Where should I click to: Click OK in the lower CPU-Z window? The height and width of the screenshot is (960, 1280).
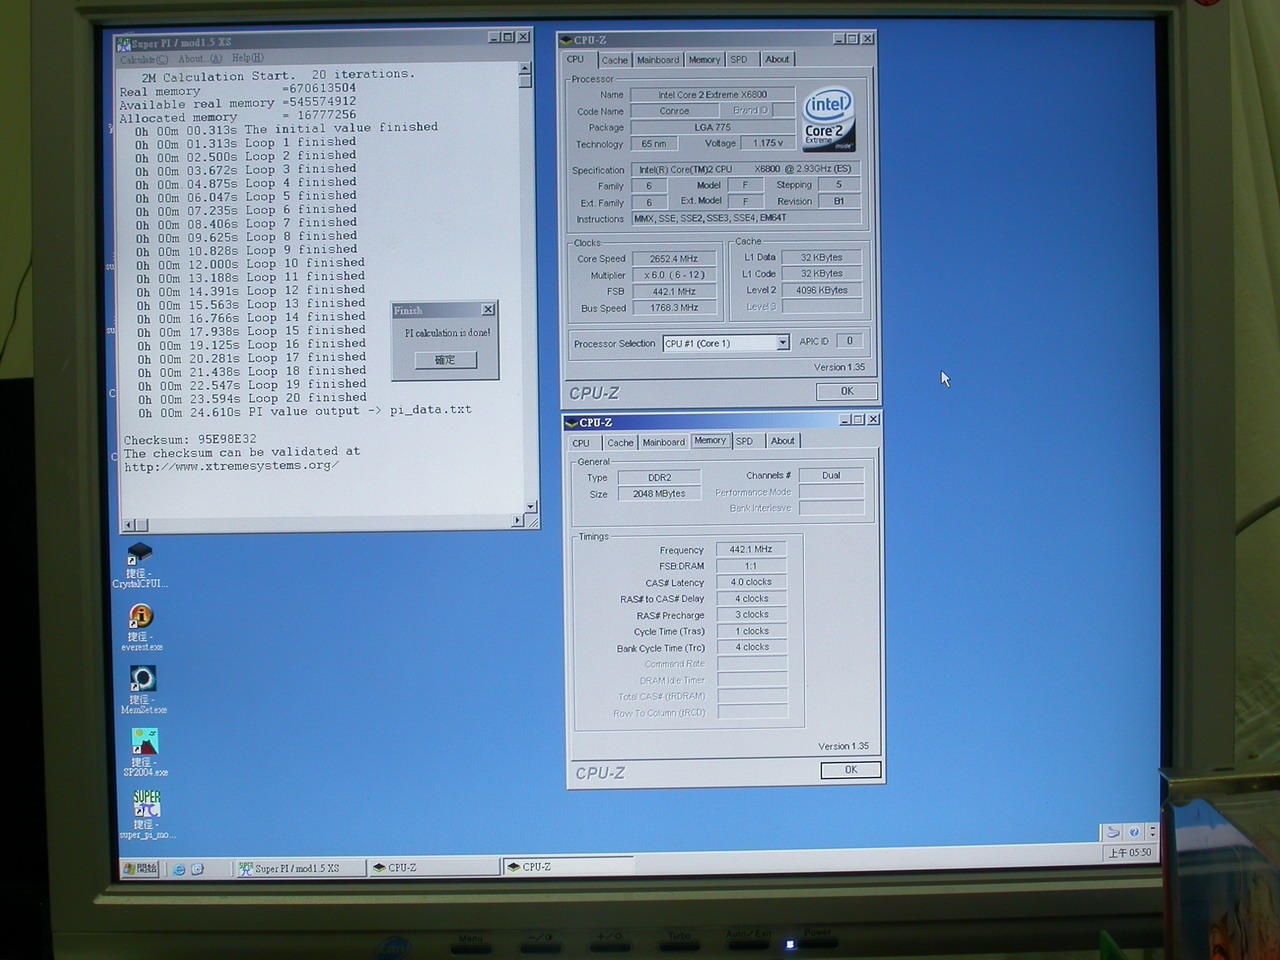tap(851, 770)
